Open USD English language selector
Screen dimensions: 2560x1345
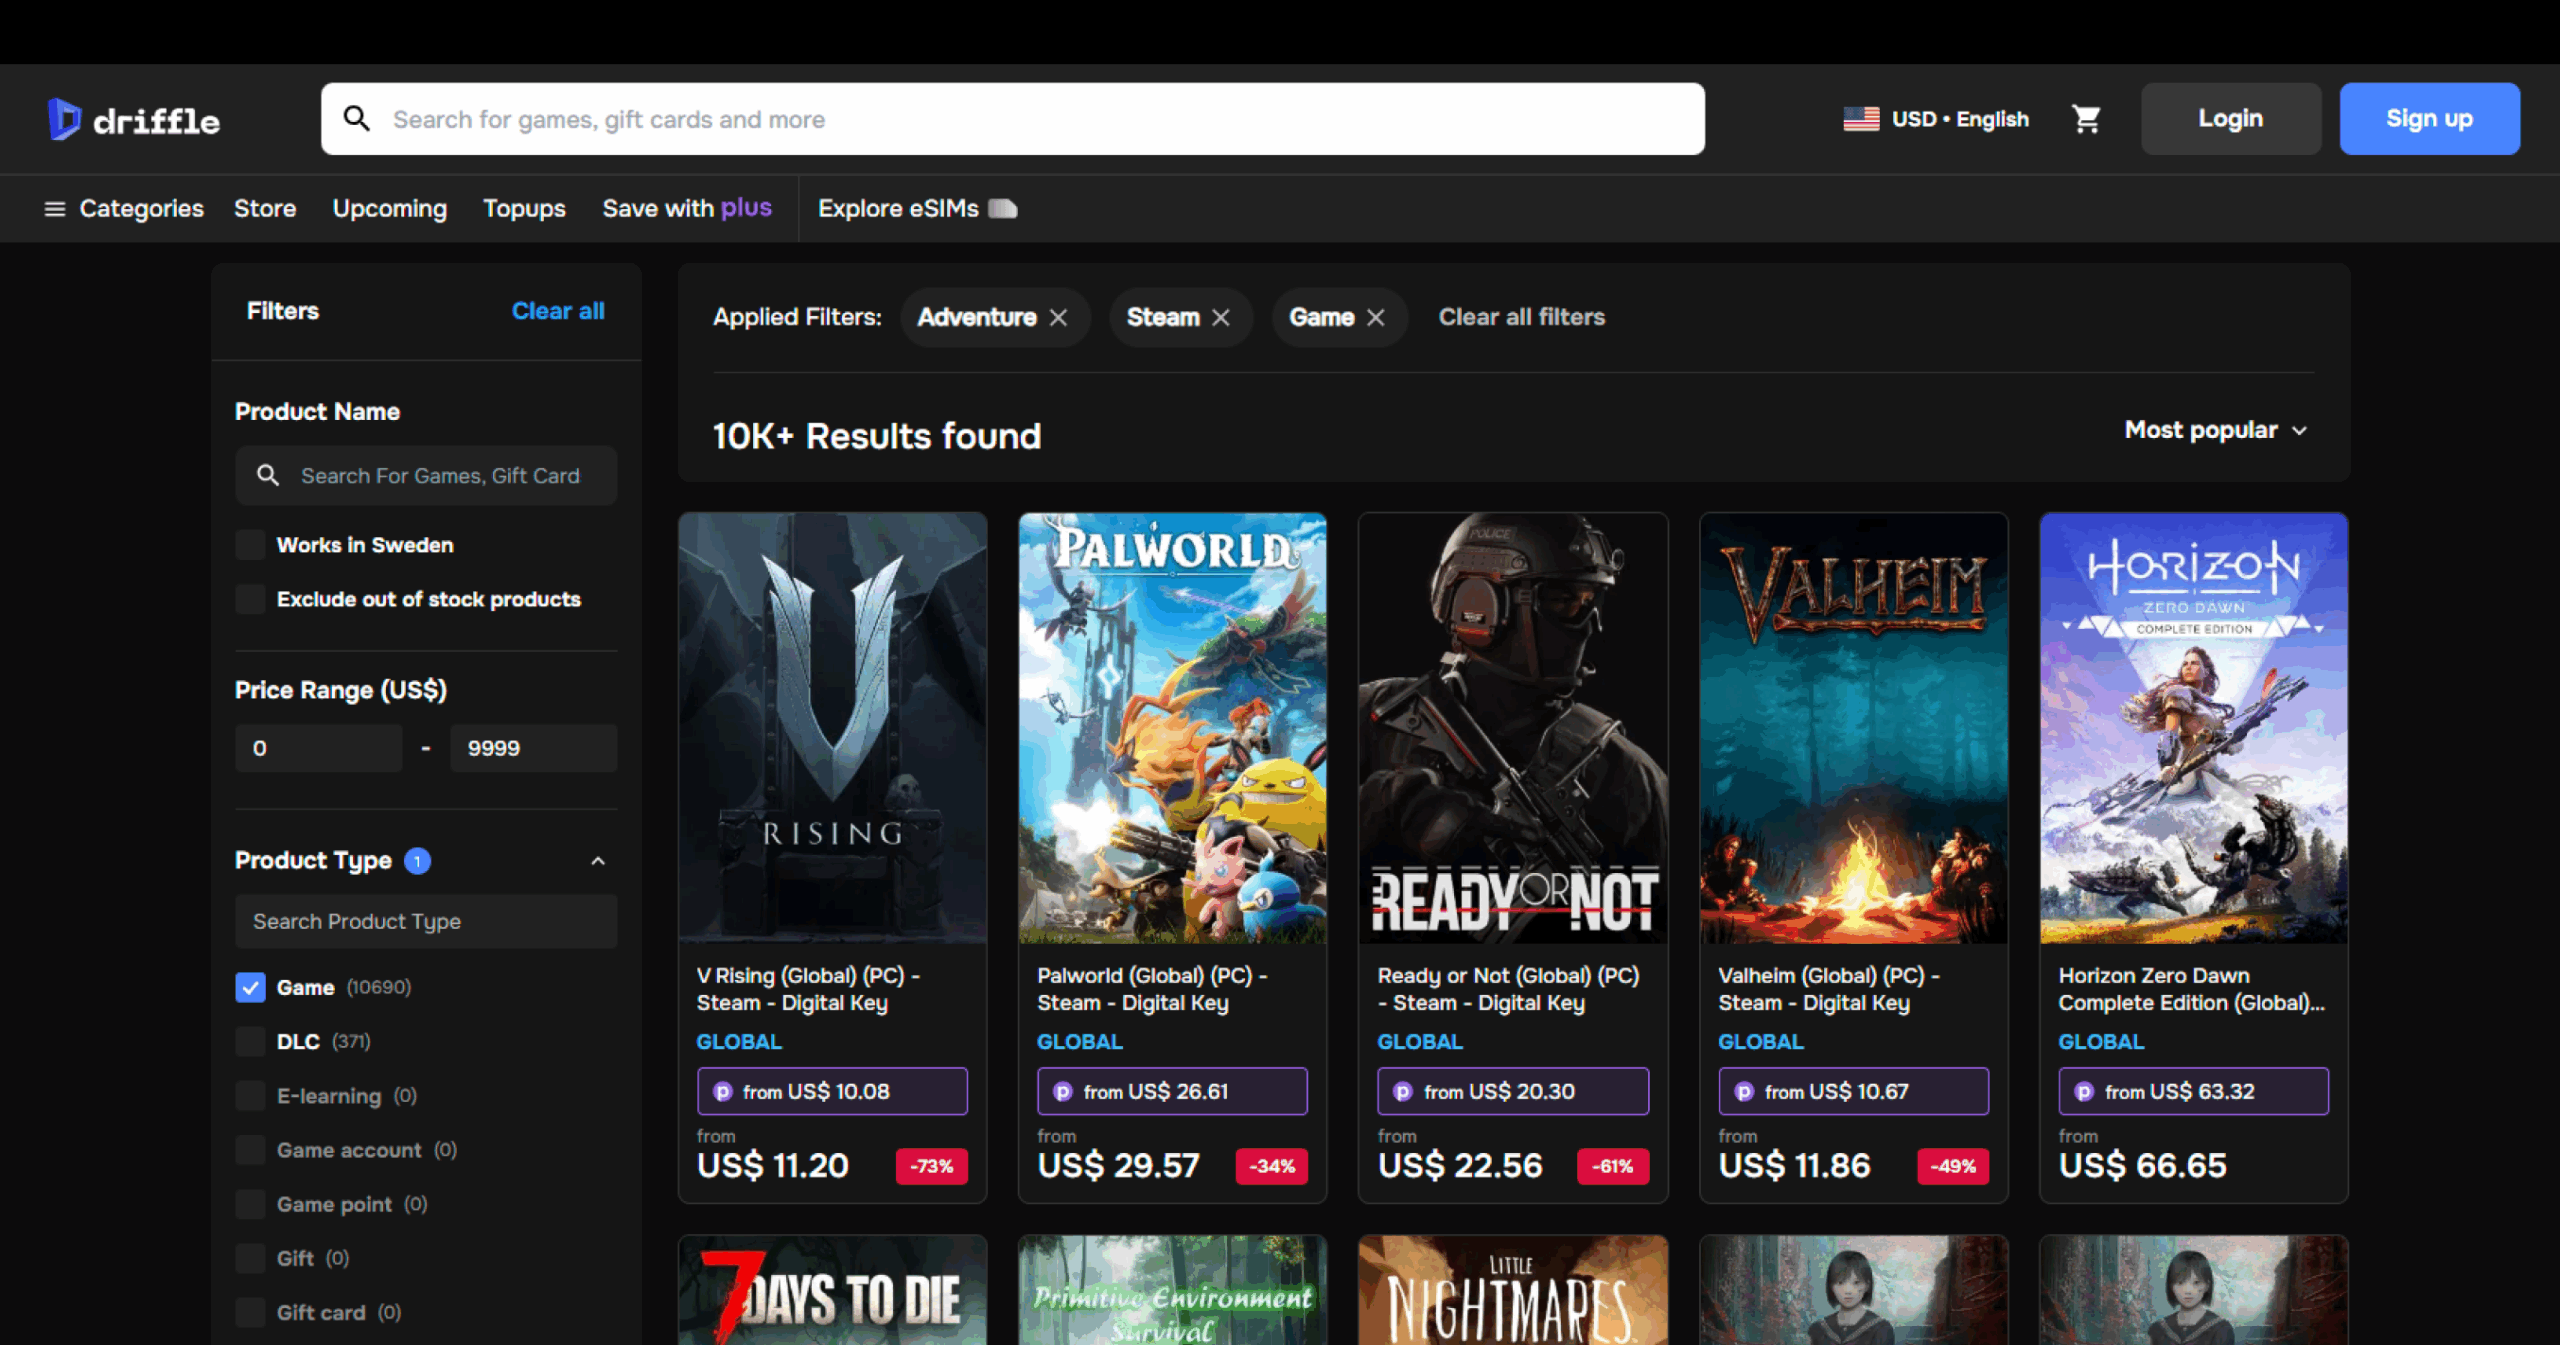pos(1959,119)
